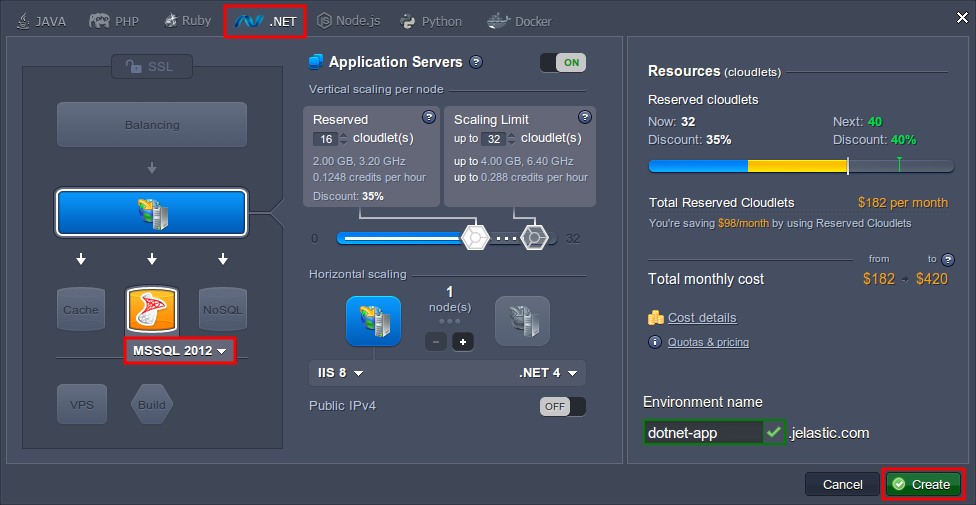The width and height of the screenshot is (976, 505).
Task: Adjust Reserved cloudlets stepper arrows
Action: [x=343, y=139]
